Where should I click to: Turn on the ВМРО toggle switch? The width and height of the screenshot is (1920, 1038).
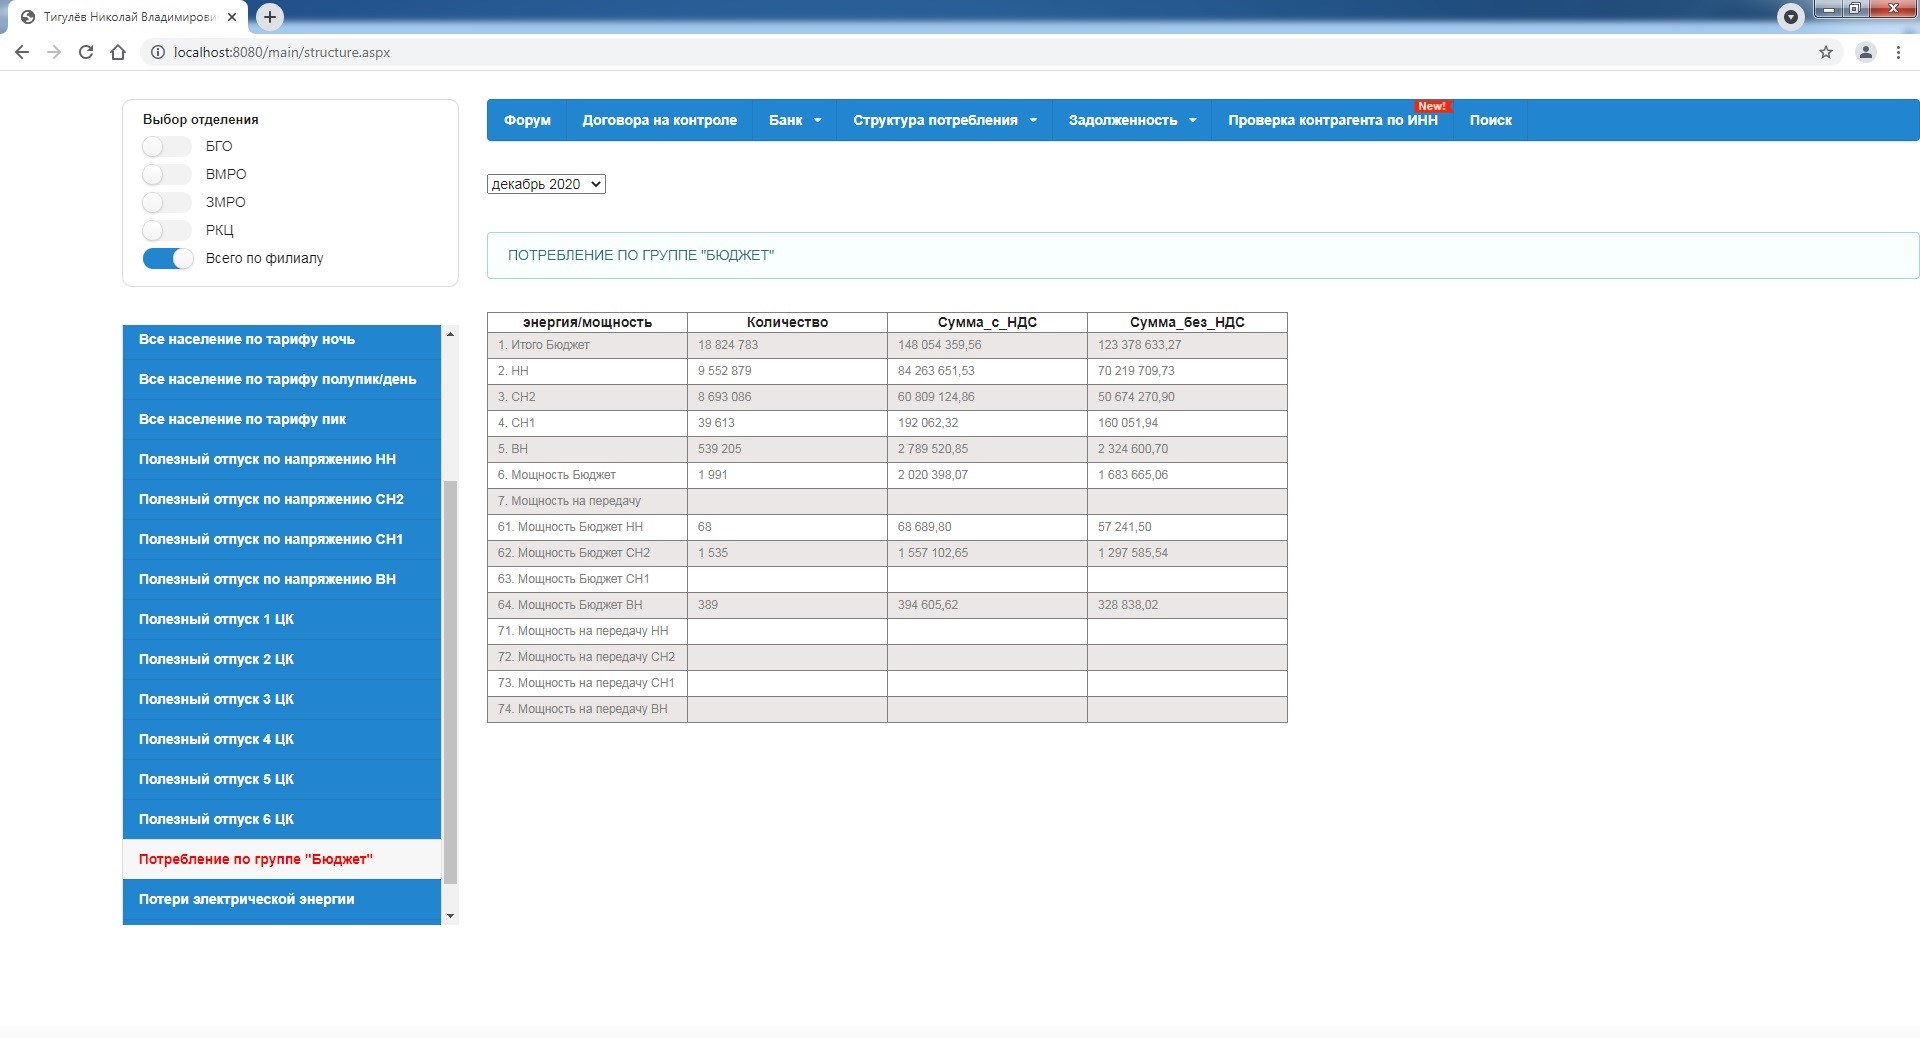click(x=166, y=174)
